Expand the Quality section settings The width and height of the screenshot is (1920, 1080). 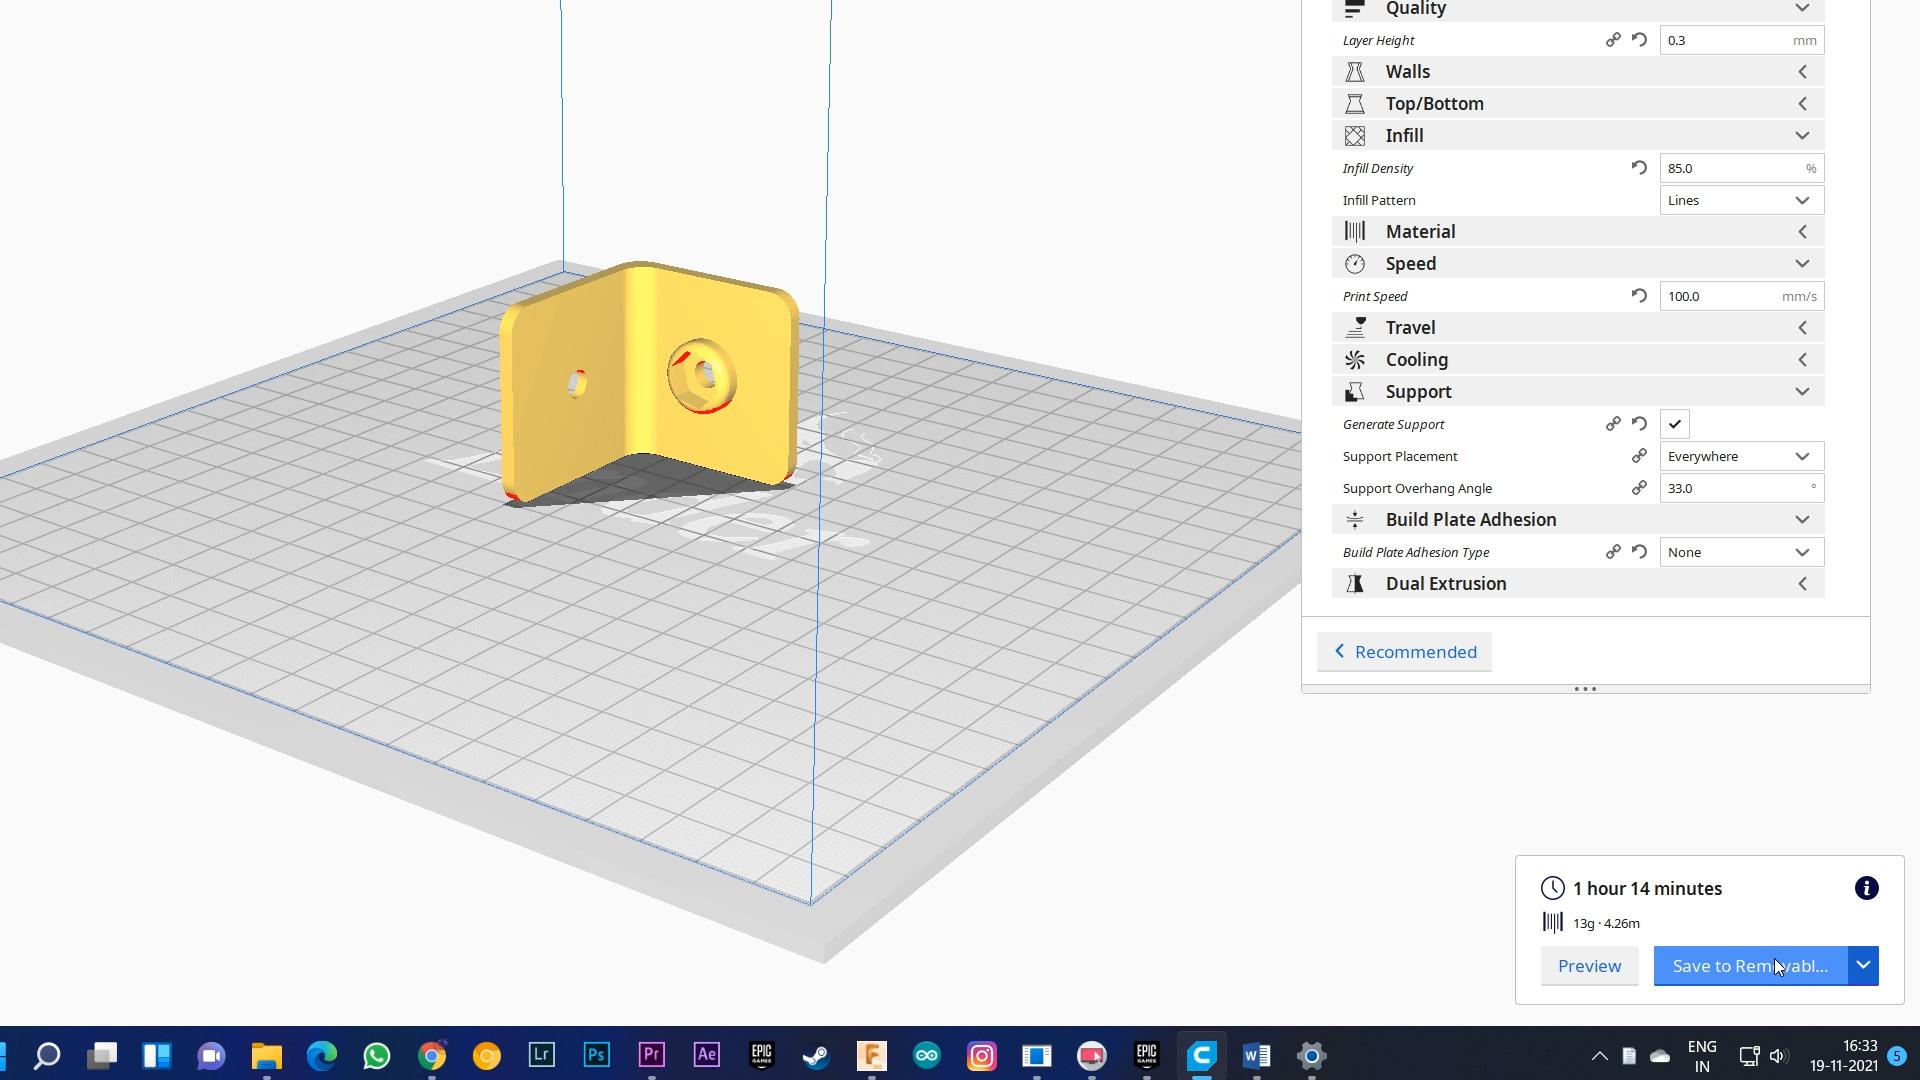(x=1805, y=9)
